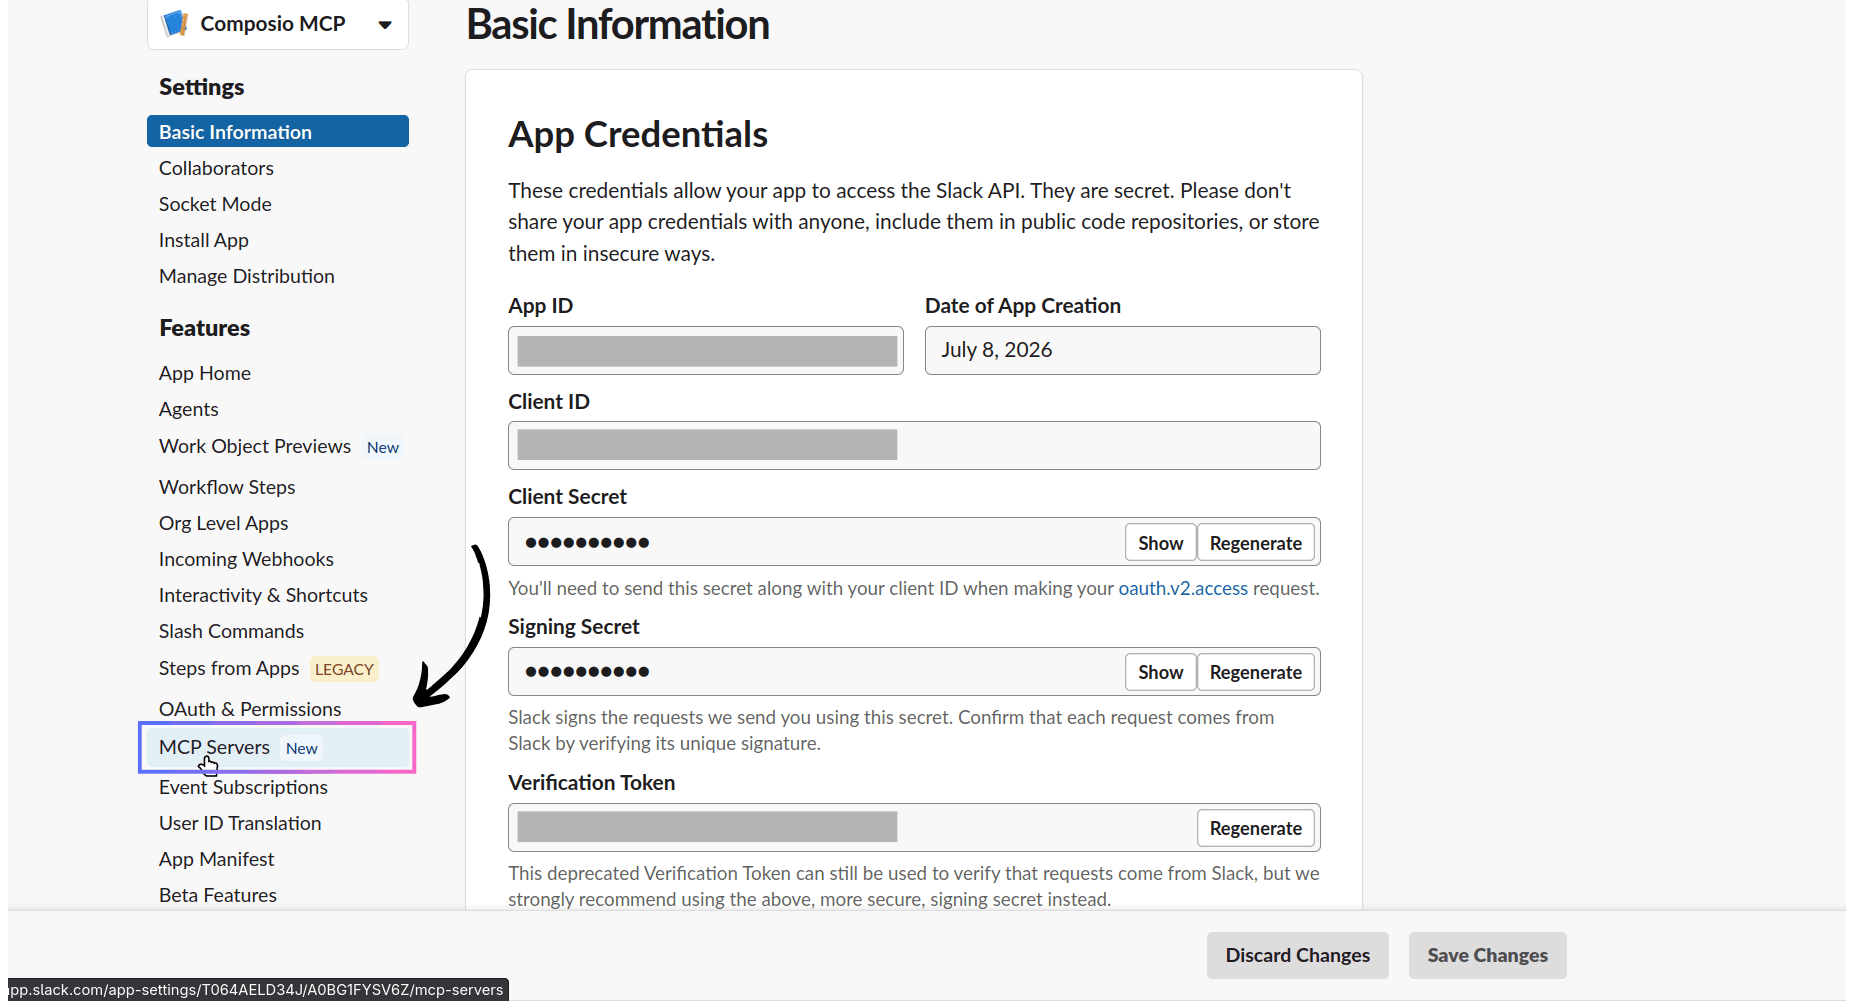The height and width of the screenshot is (1001, 1854).
Task: Open Beta Features
Action: 218,895
